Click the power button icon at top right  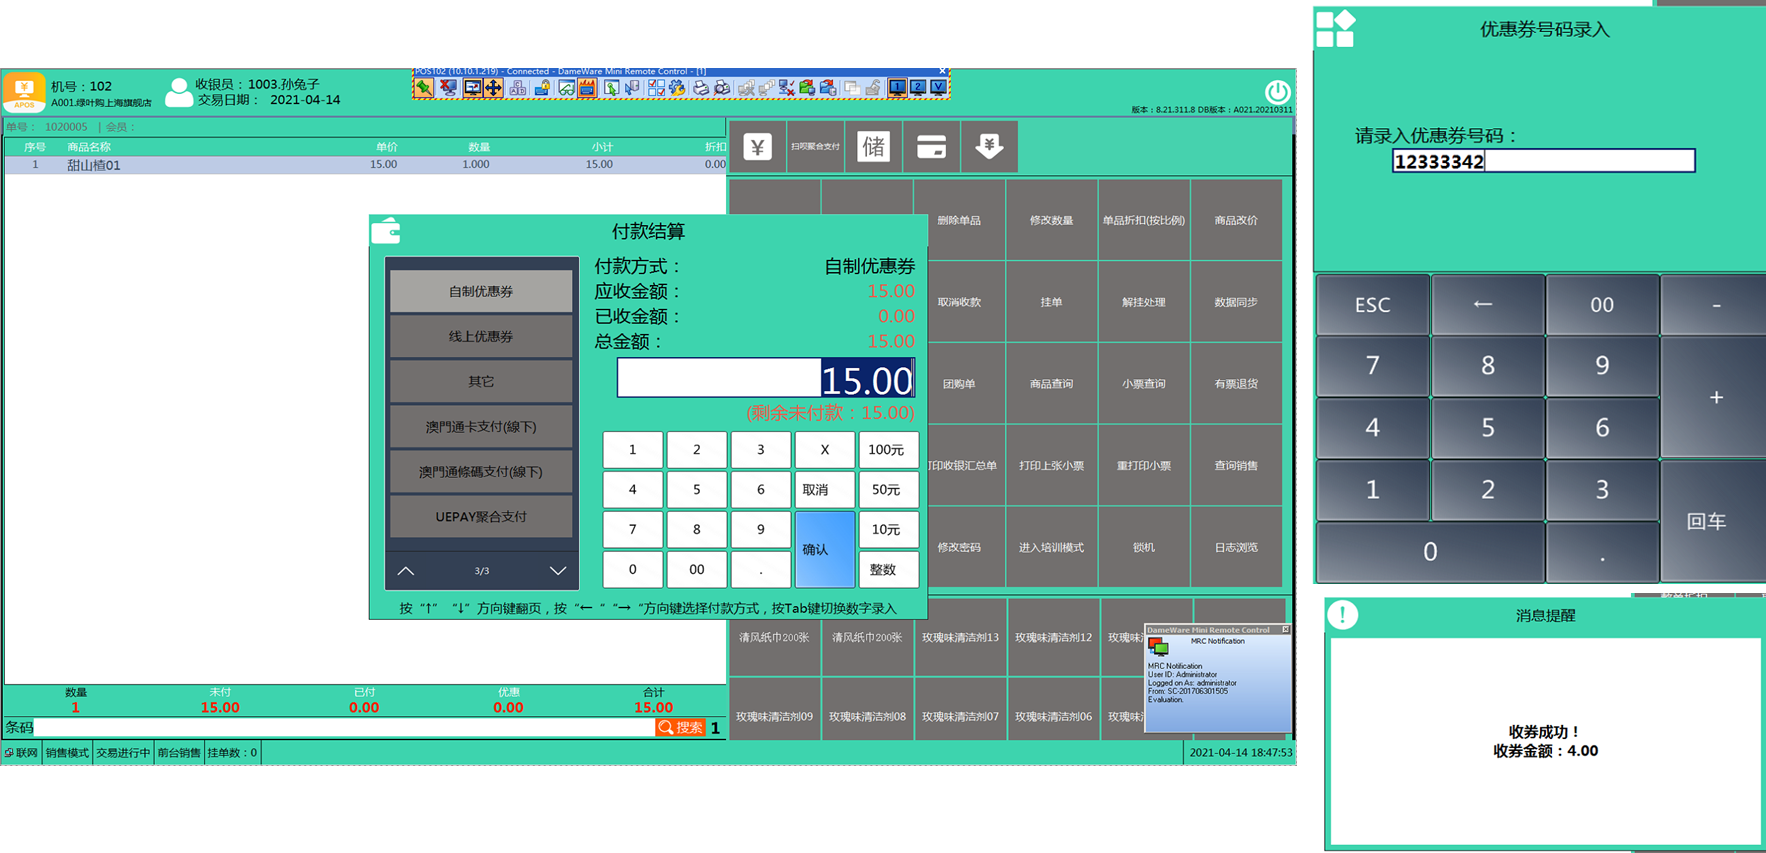[1277, 92]
